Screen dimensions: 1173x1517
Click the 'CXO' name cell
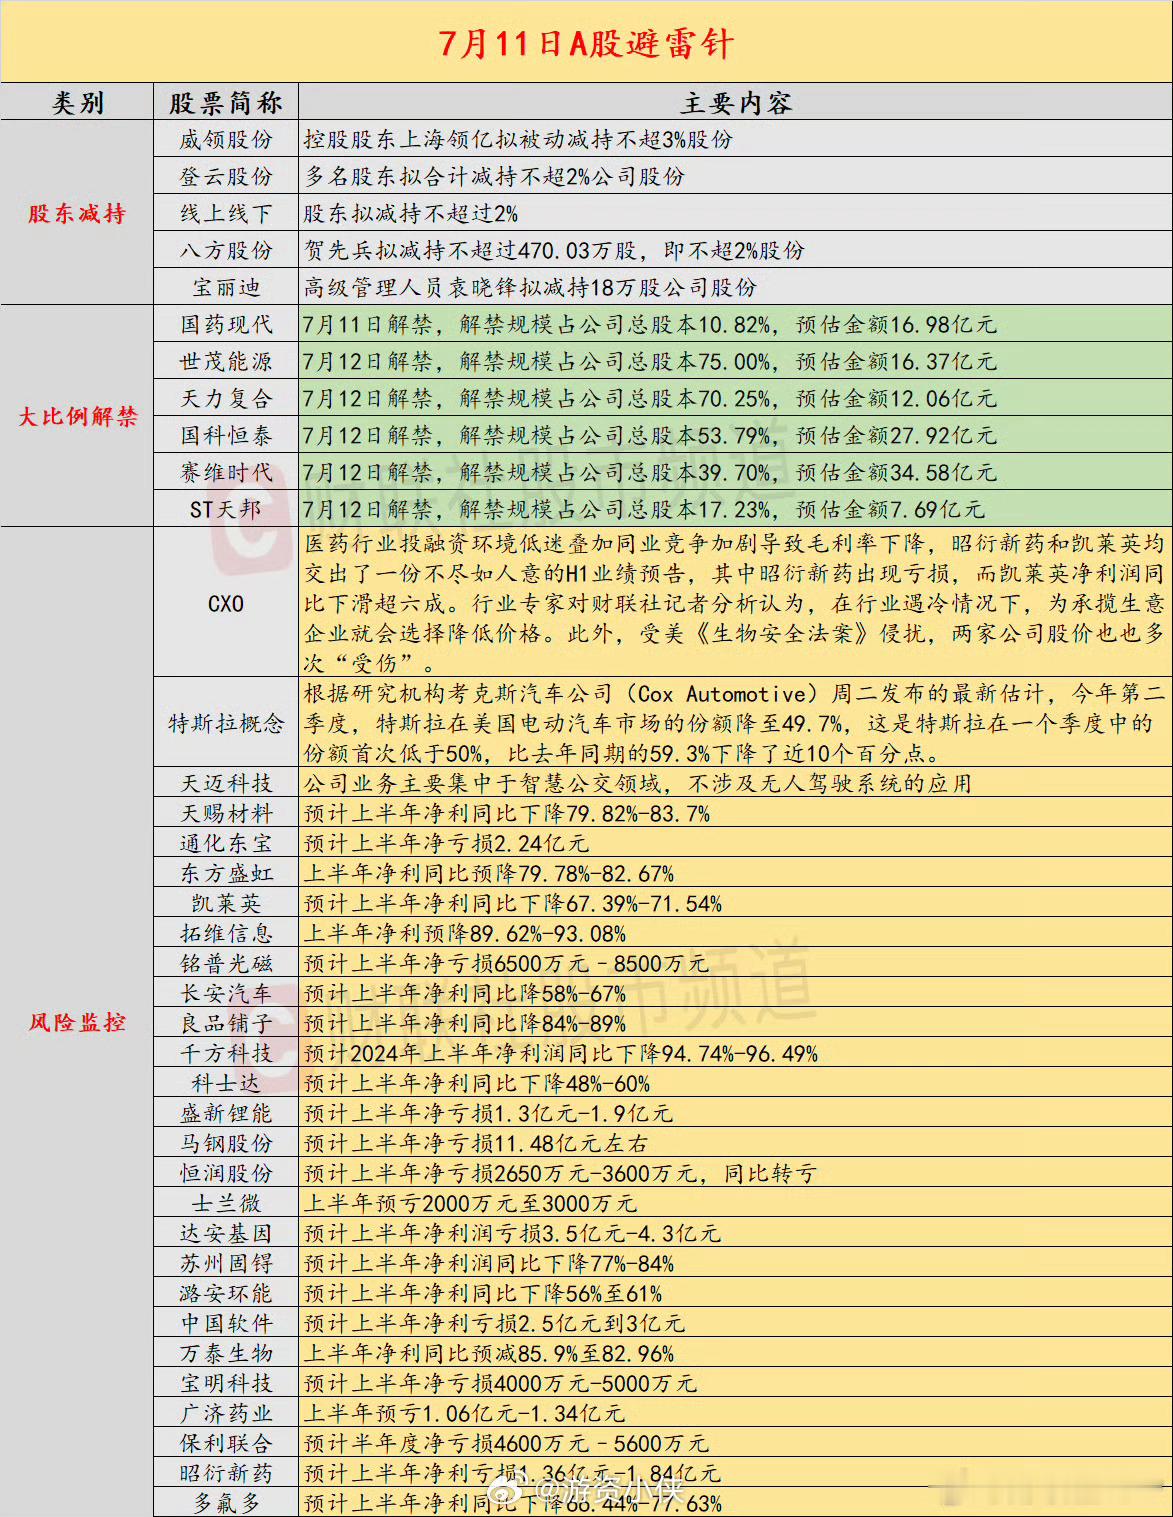226,603
